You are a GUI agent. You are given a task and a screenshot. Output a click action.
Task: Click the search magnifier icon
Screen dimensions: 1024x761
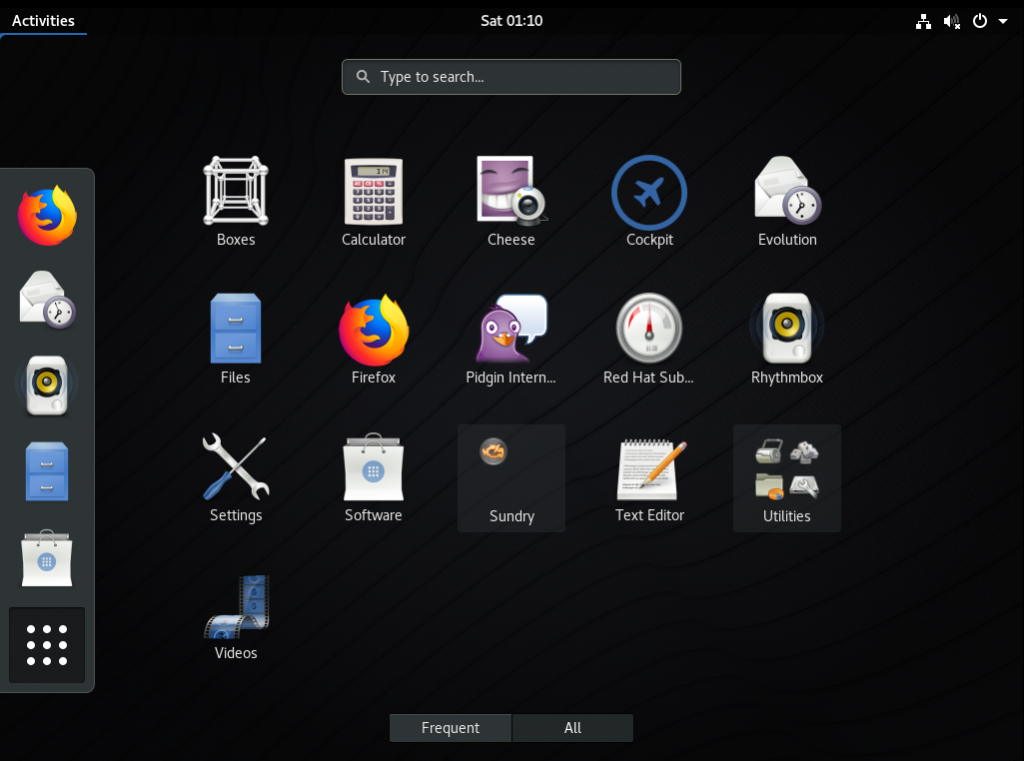363,76
